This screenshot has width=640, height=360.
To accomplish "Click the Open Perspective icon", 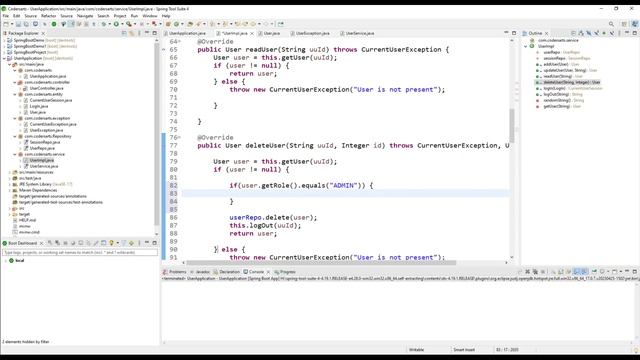I will click(624, 24).
